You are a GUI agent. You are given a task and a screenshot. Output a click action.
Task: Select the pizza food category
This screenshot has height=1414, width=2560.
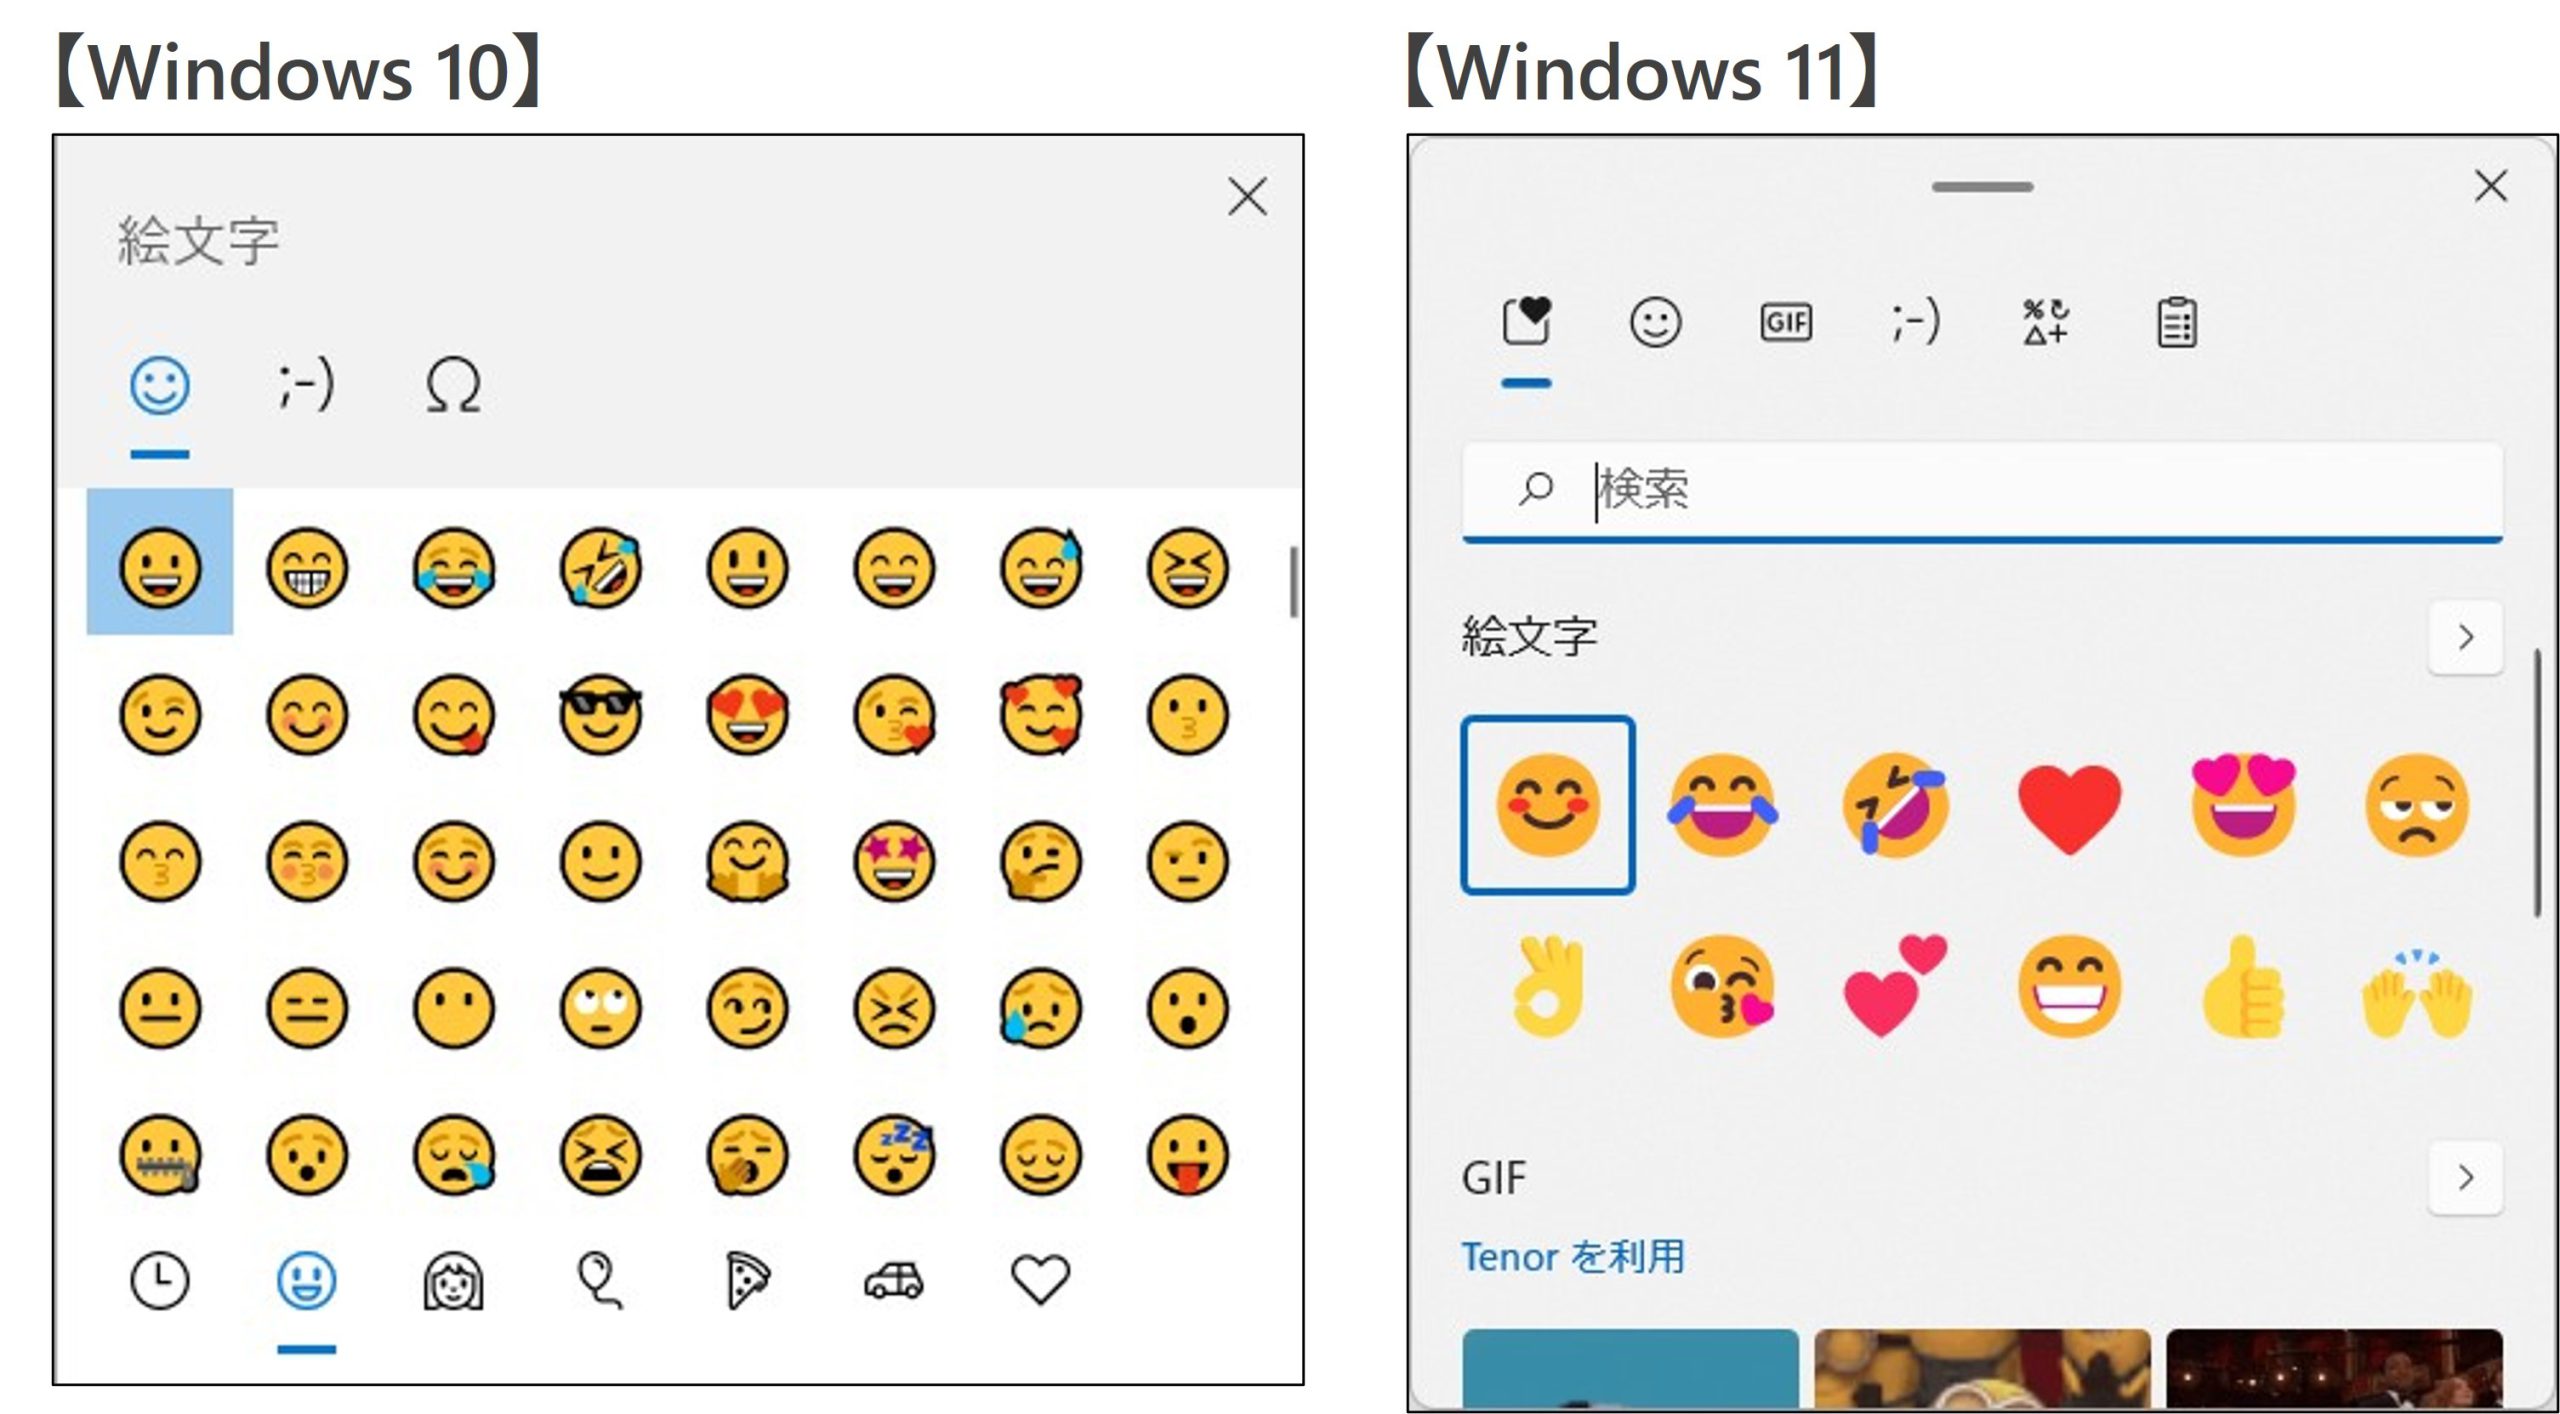pyautogui.click(x=748, y=1280)
